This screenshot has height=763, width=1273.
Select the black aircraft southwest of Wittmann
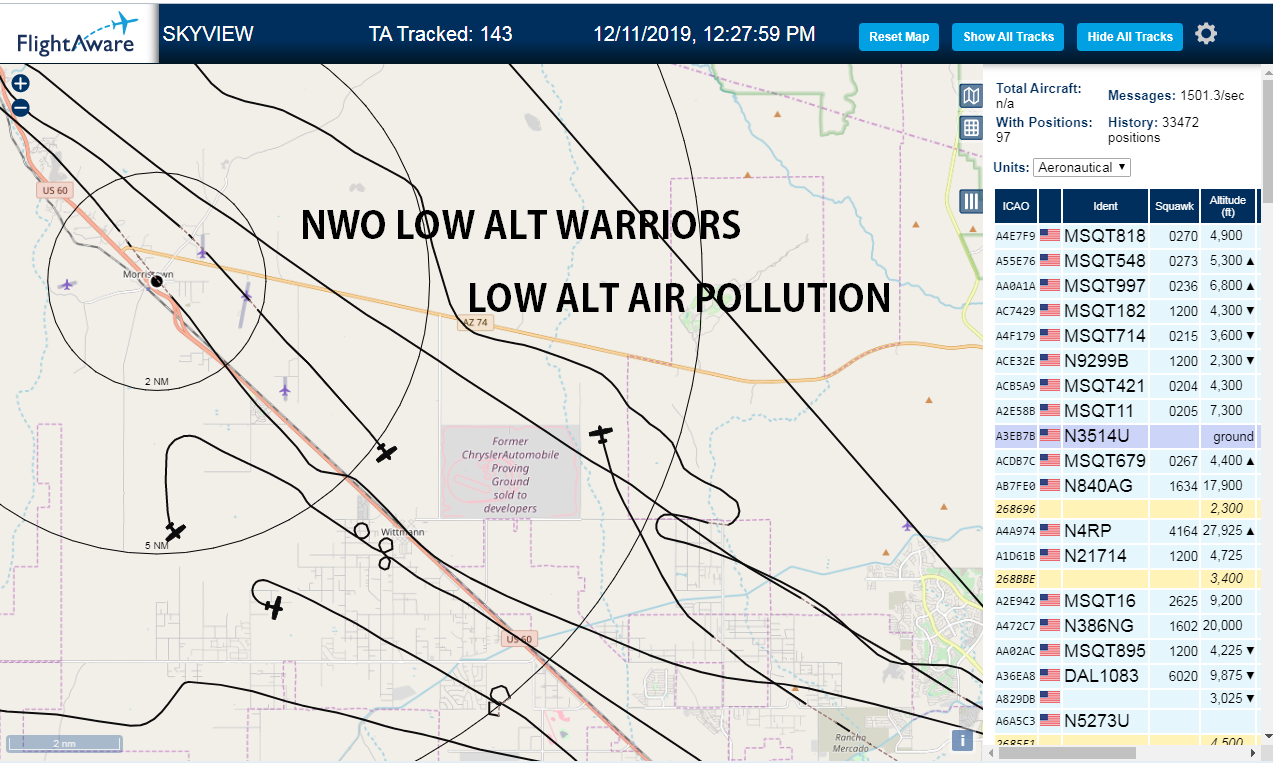[274, 607]
